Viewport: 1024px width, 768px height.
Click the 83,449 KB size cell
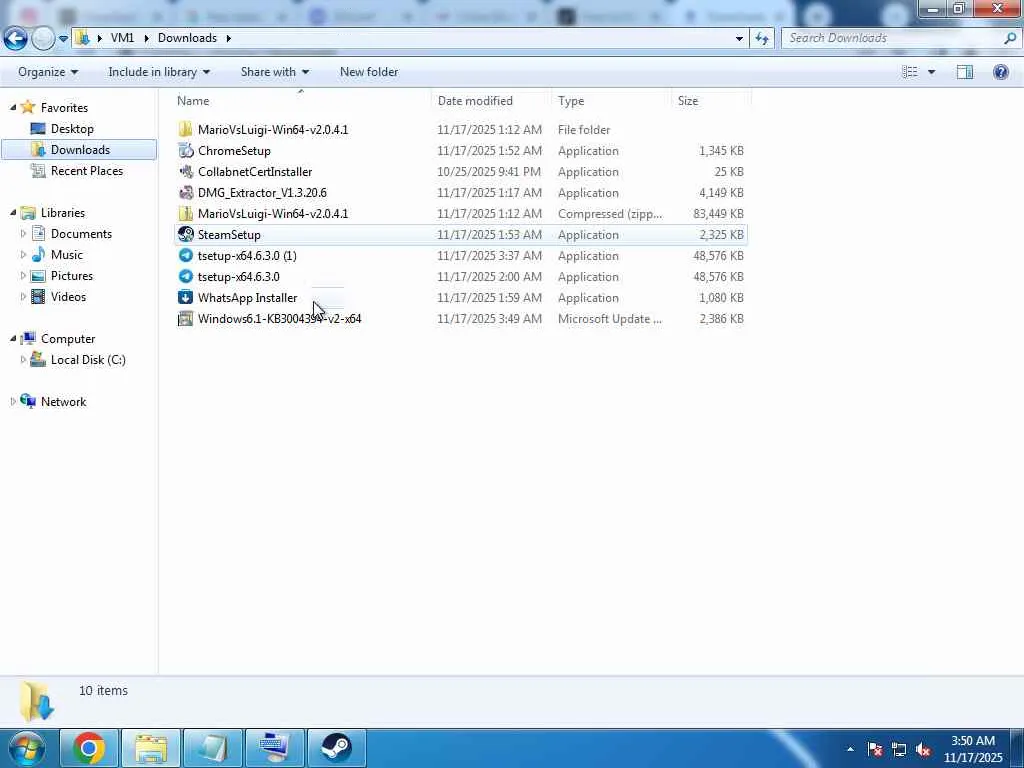(x=718, y=214)
